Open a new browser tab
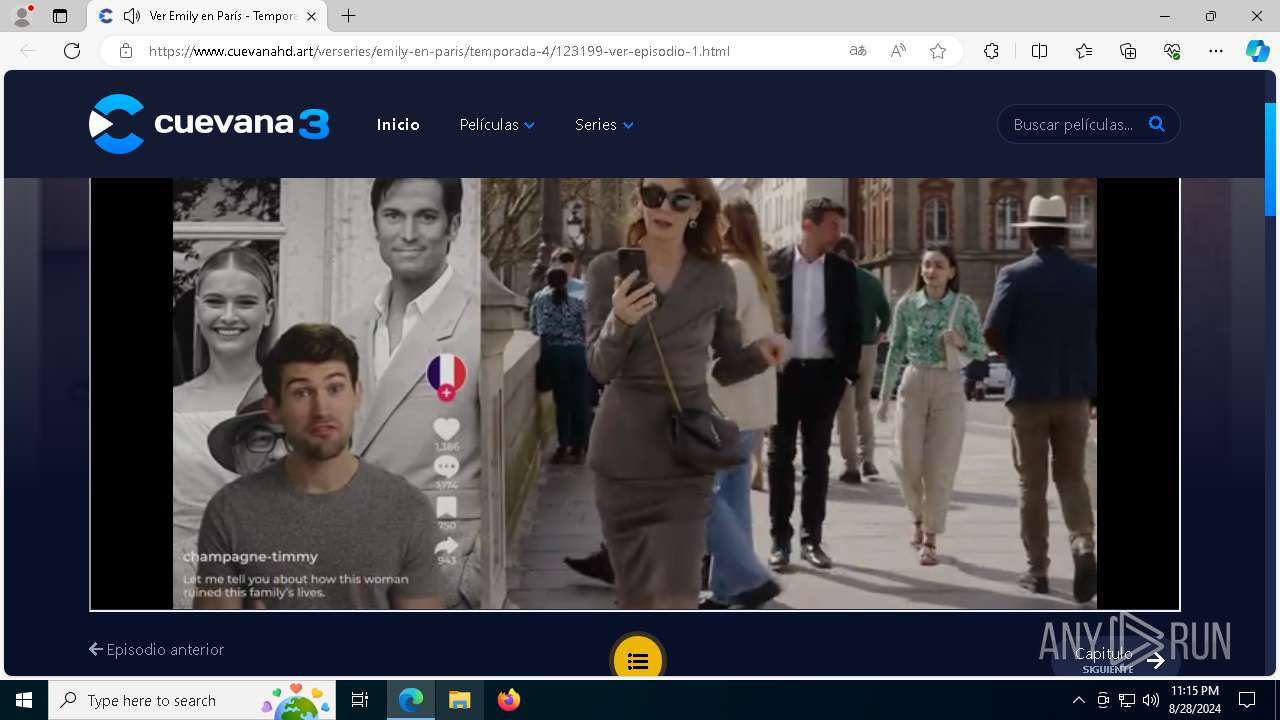1280x720 pixels. (x=348, y=16)
